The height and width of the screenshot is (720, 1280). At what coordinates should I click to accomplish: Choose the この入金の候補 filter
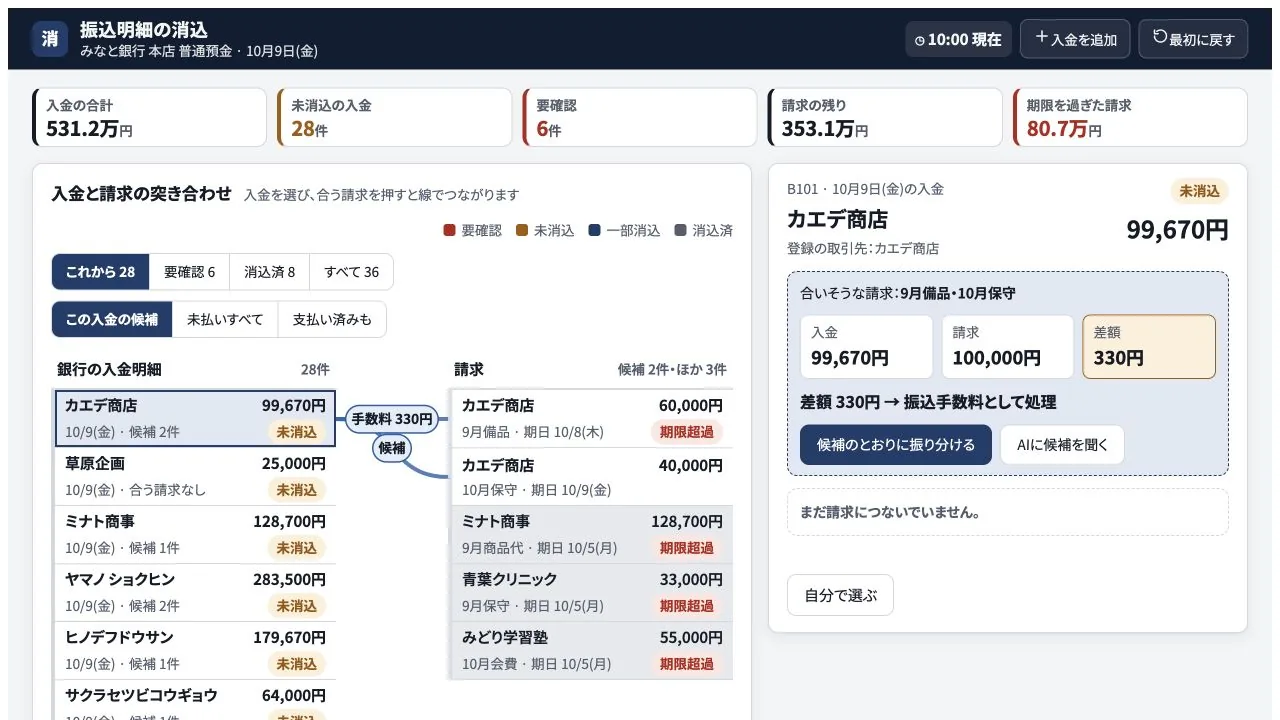(x=112, y=320)
